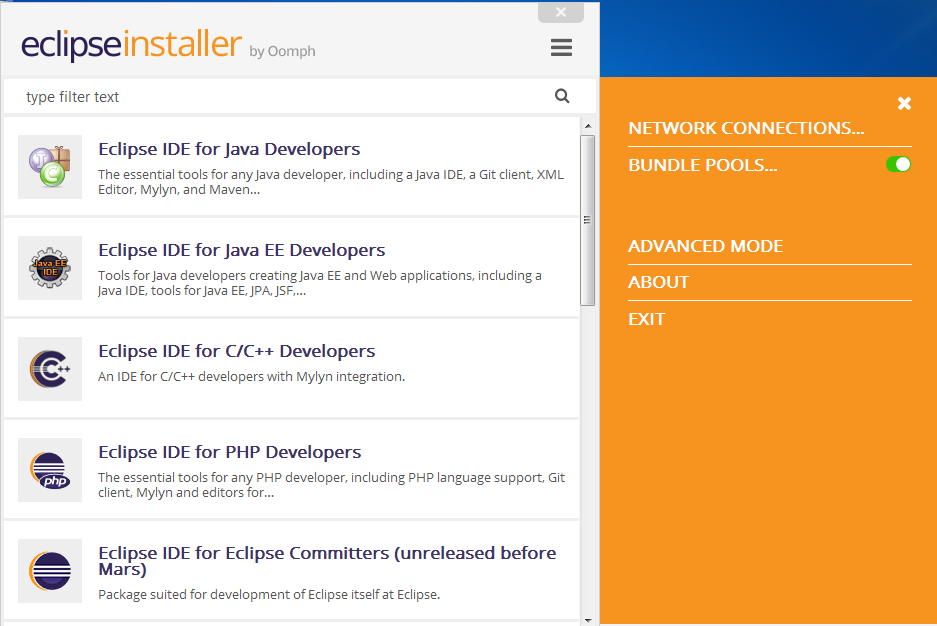Click the Java Developers package icon
The width and height of the screenshot is (937, 626).
[x=50, y=167]
